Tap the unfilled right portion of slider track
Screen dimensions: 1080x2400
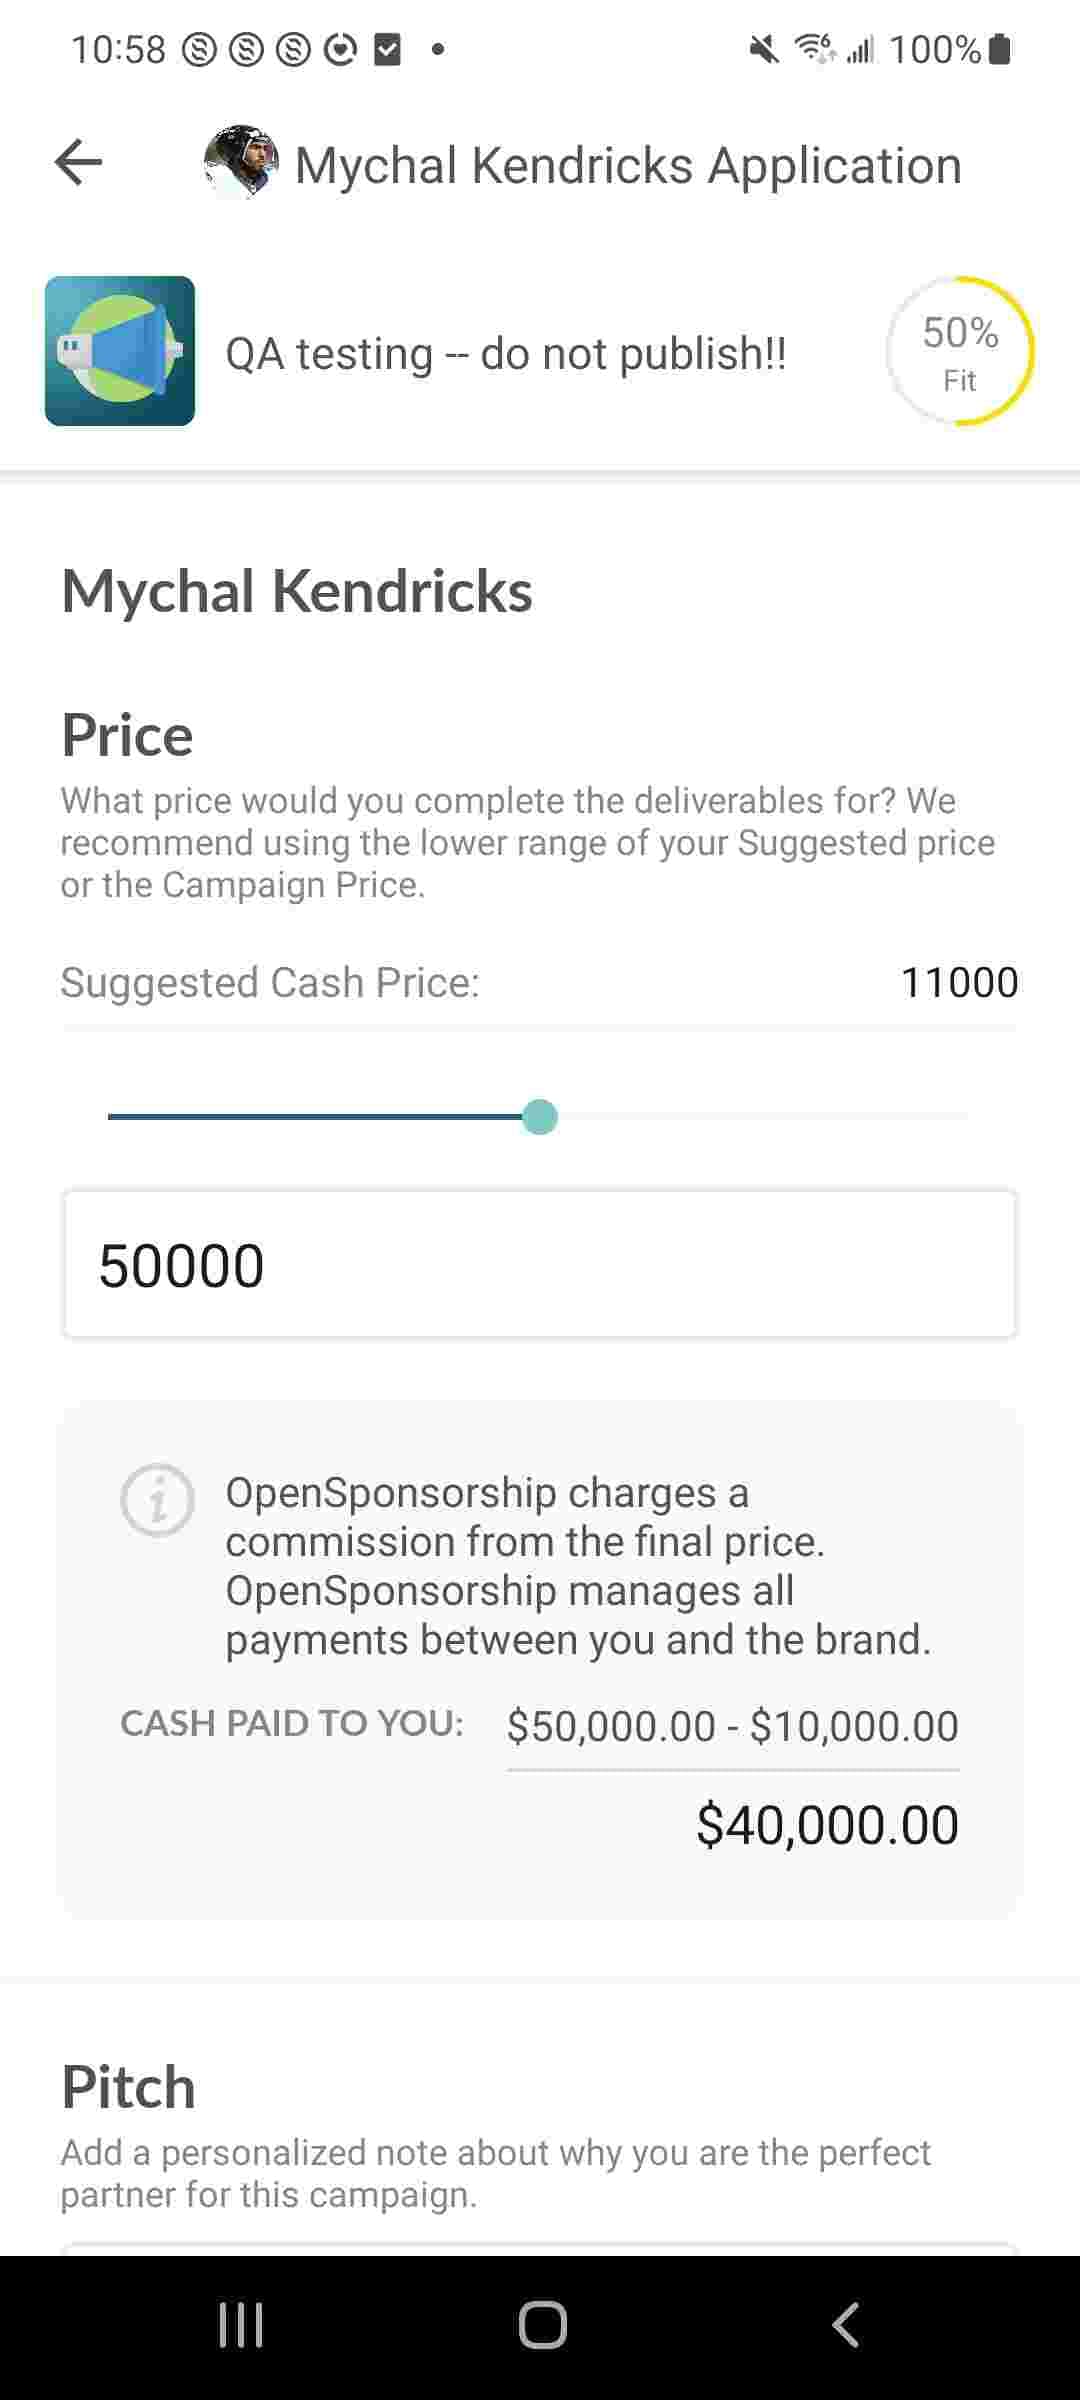(760, 1117)
